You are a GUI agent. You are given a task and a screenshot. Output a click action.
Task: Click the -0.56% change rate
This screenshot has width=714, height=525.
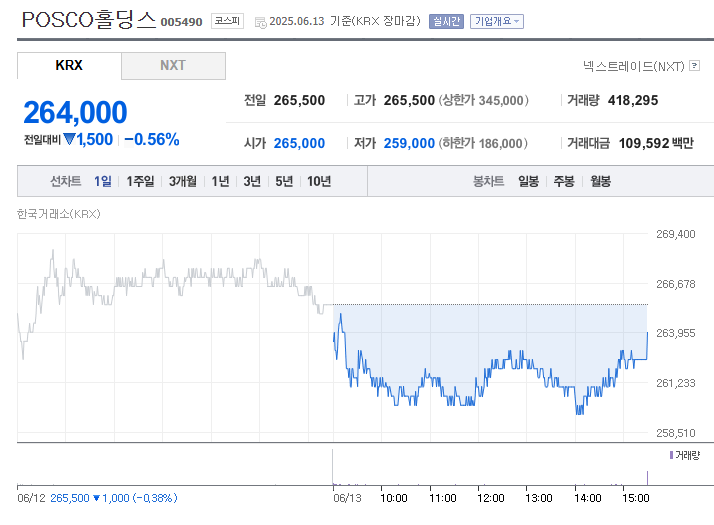152,139
